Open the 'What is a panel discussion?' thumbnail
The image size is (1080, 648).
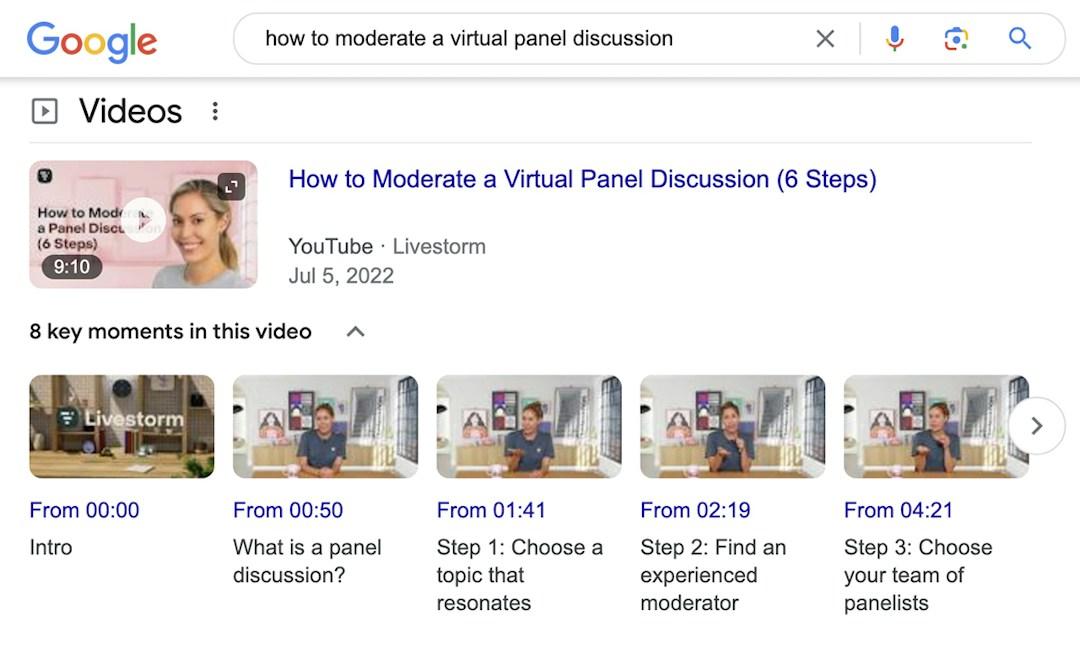[325, 426]
